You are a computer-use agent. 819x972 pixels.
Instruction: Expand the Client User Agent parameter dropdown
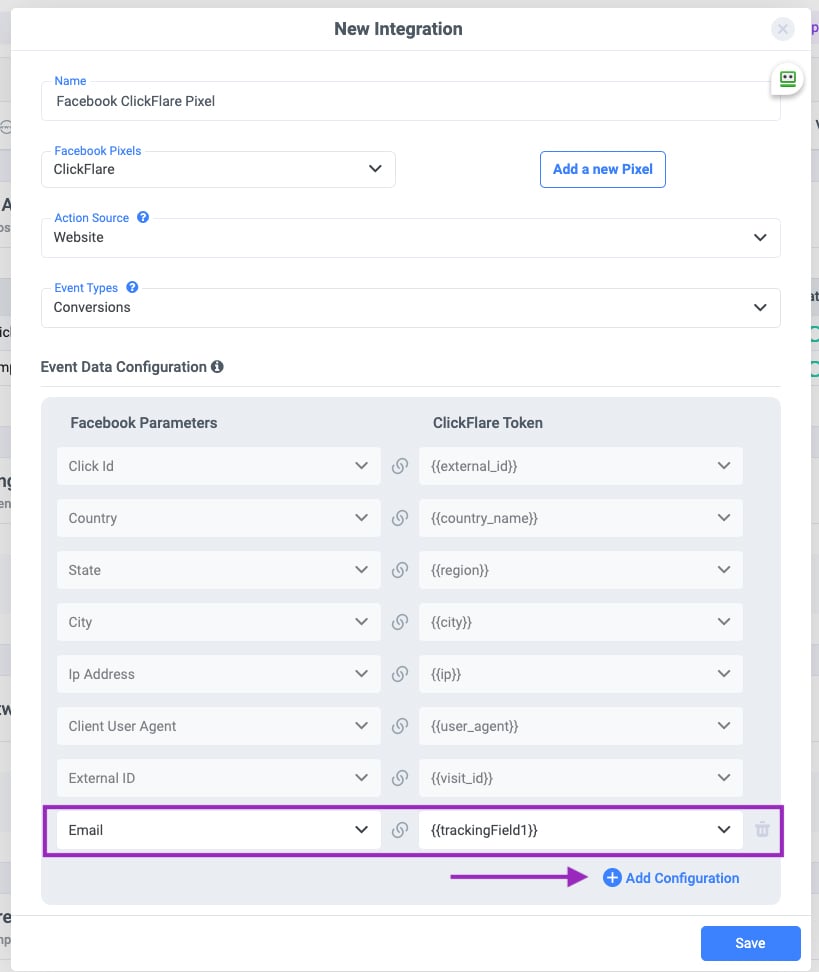(219, 727)
